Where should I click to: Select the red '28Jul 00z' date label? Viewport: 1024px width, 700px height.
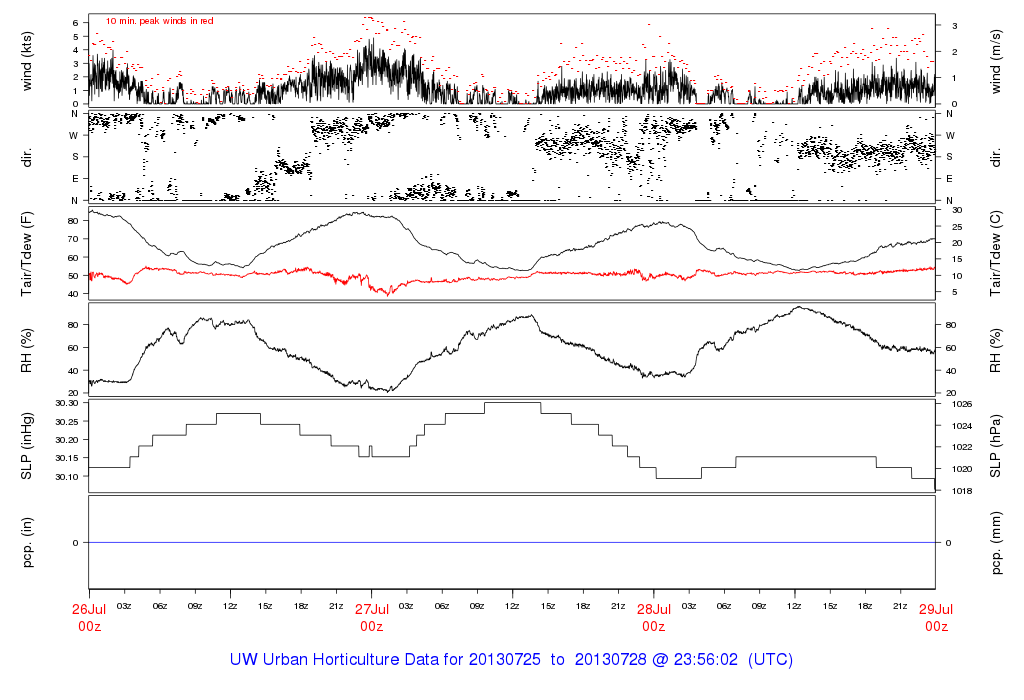tap(654, 618)
